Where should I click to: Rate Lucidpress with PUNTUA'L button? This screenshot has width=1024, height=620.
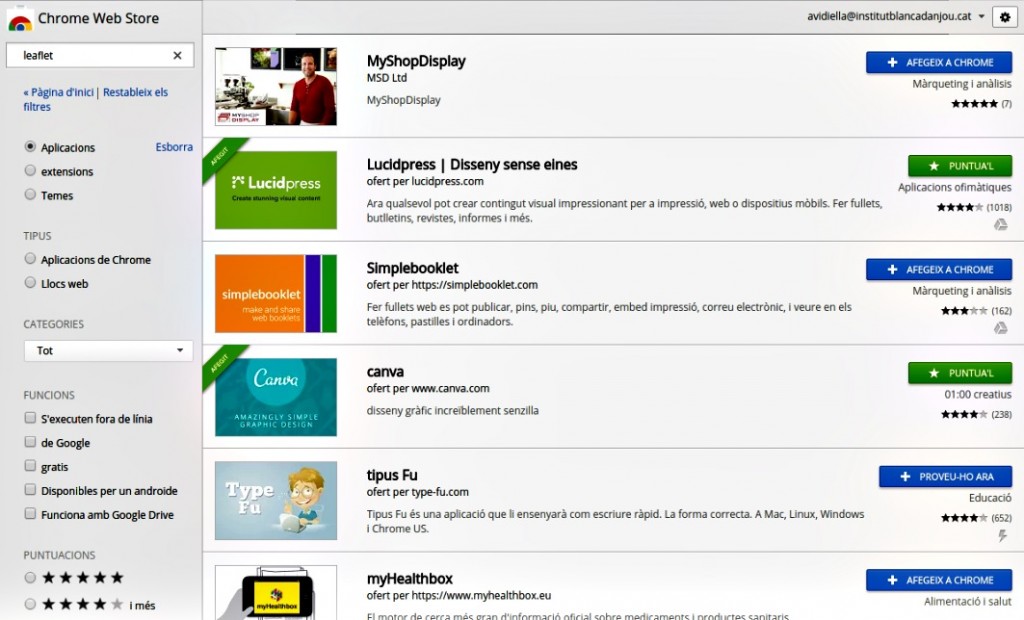coord(960,166)
